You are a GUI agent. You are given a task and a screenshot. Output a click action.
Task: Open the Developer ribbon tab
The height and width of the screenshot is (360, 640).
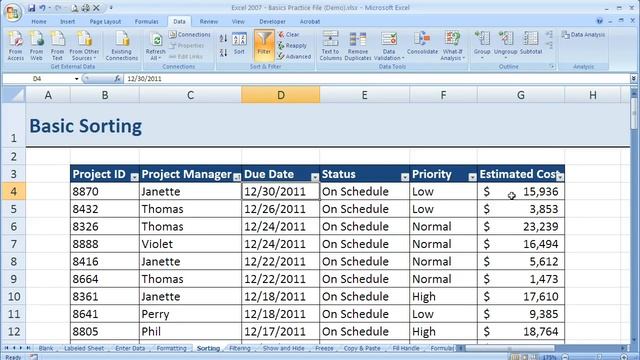click(x=272, y=21)
